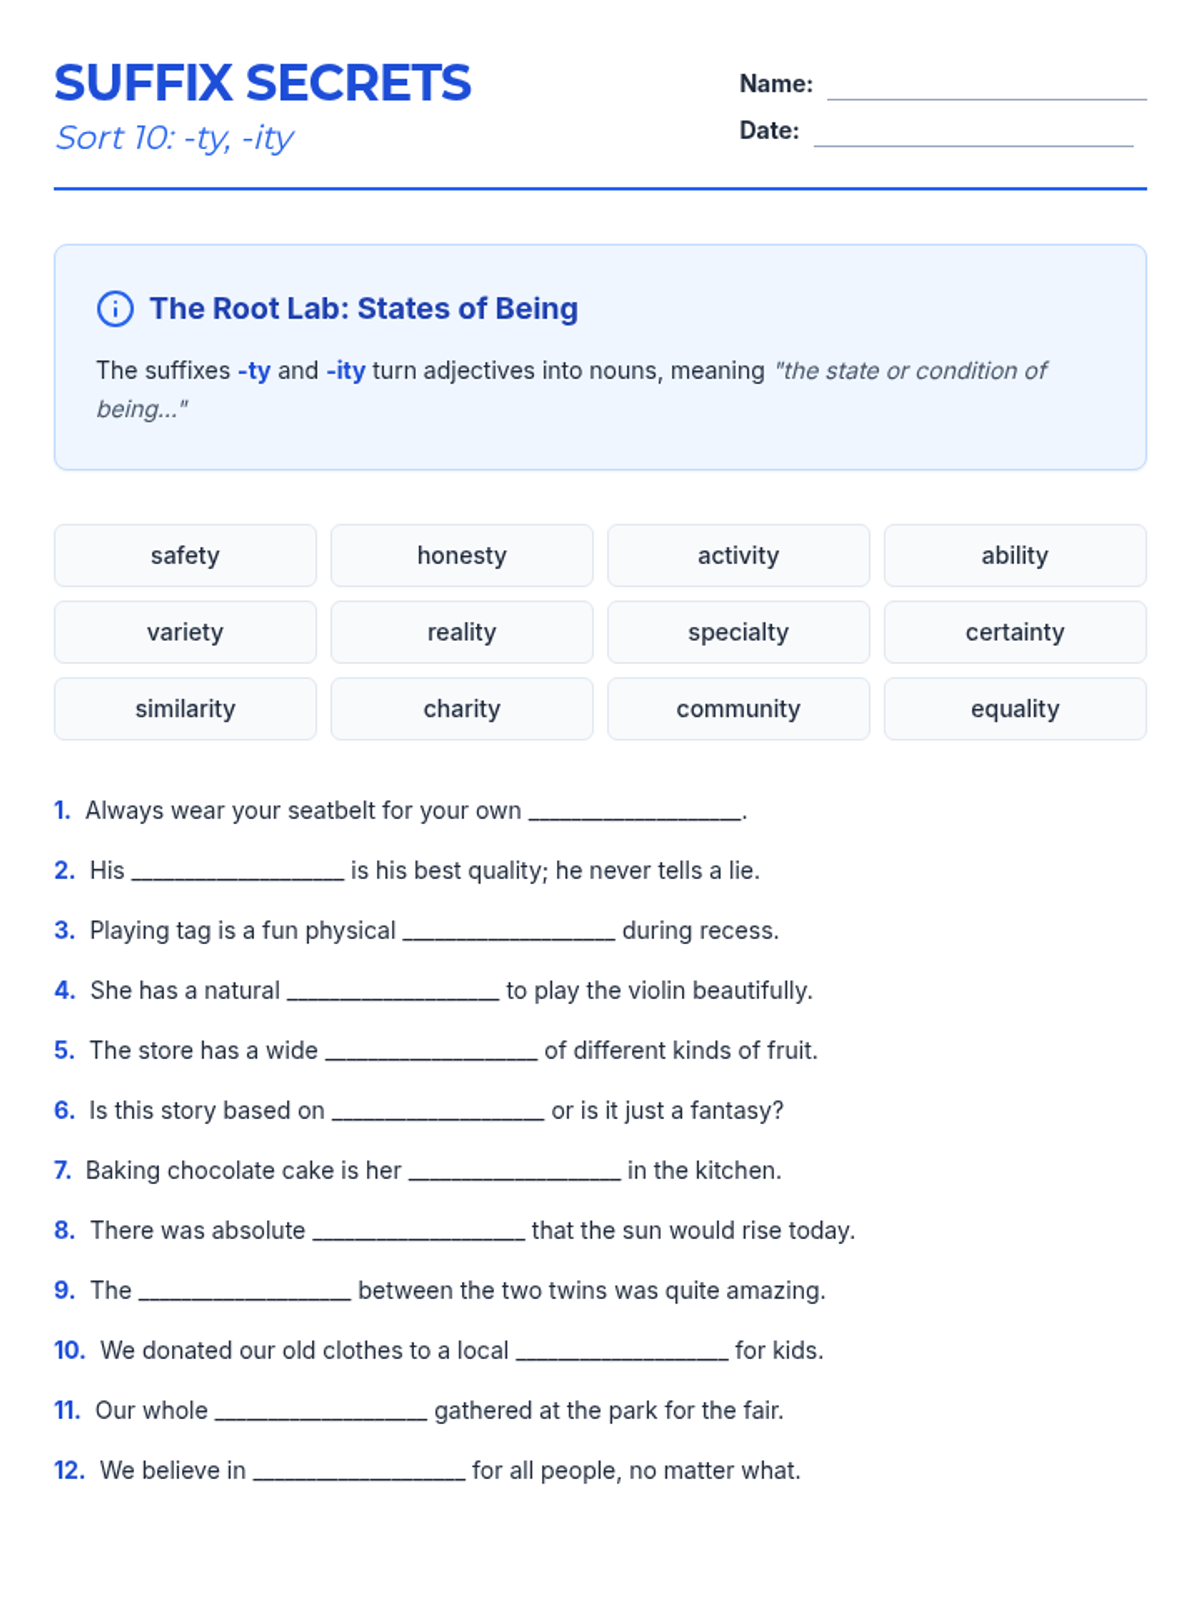The image size is (1200, 1600).
Task: Select the 'similarity' word box
Action: 185,709
